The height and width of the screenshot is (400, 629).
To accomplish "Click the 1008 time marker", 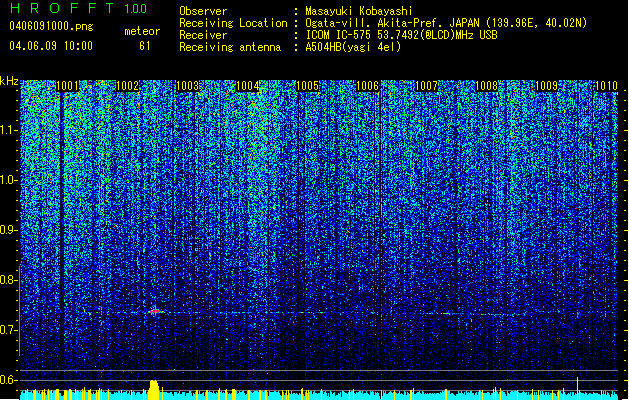I will pos(487,86).
